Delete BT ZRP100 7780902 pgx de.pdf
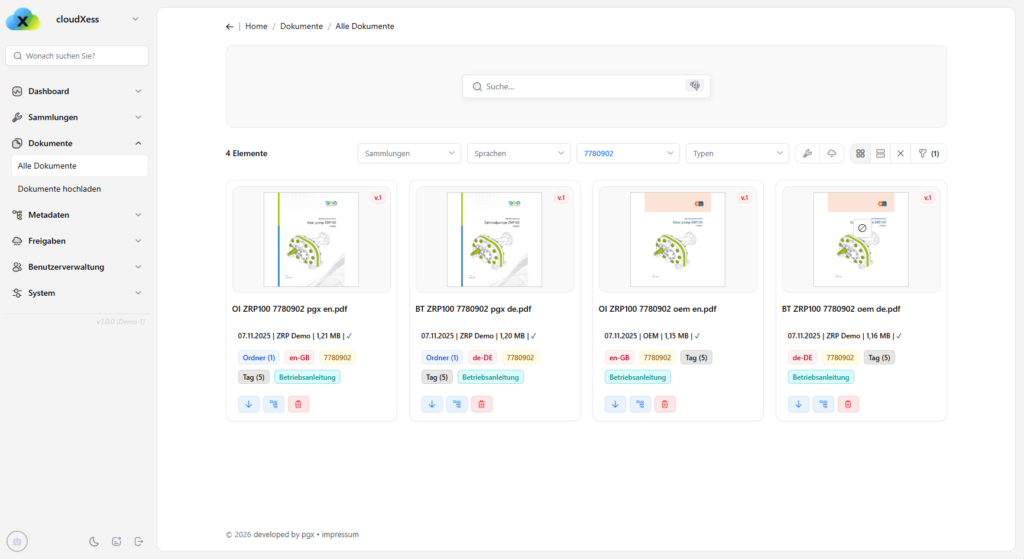The image size is (1024, 559). click(x=481, y=404)
